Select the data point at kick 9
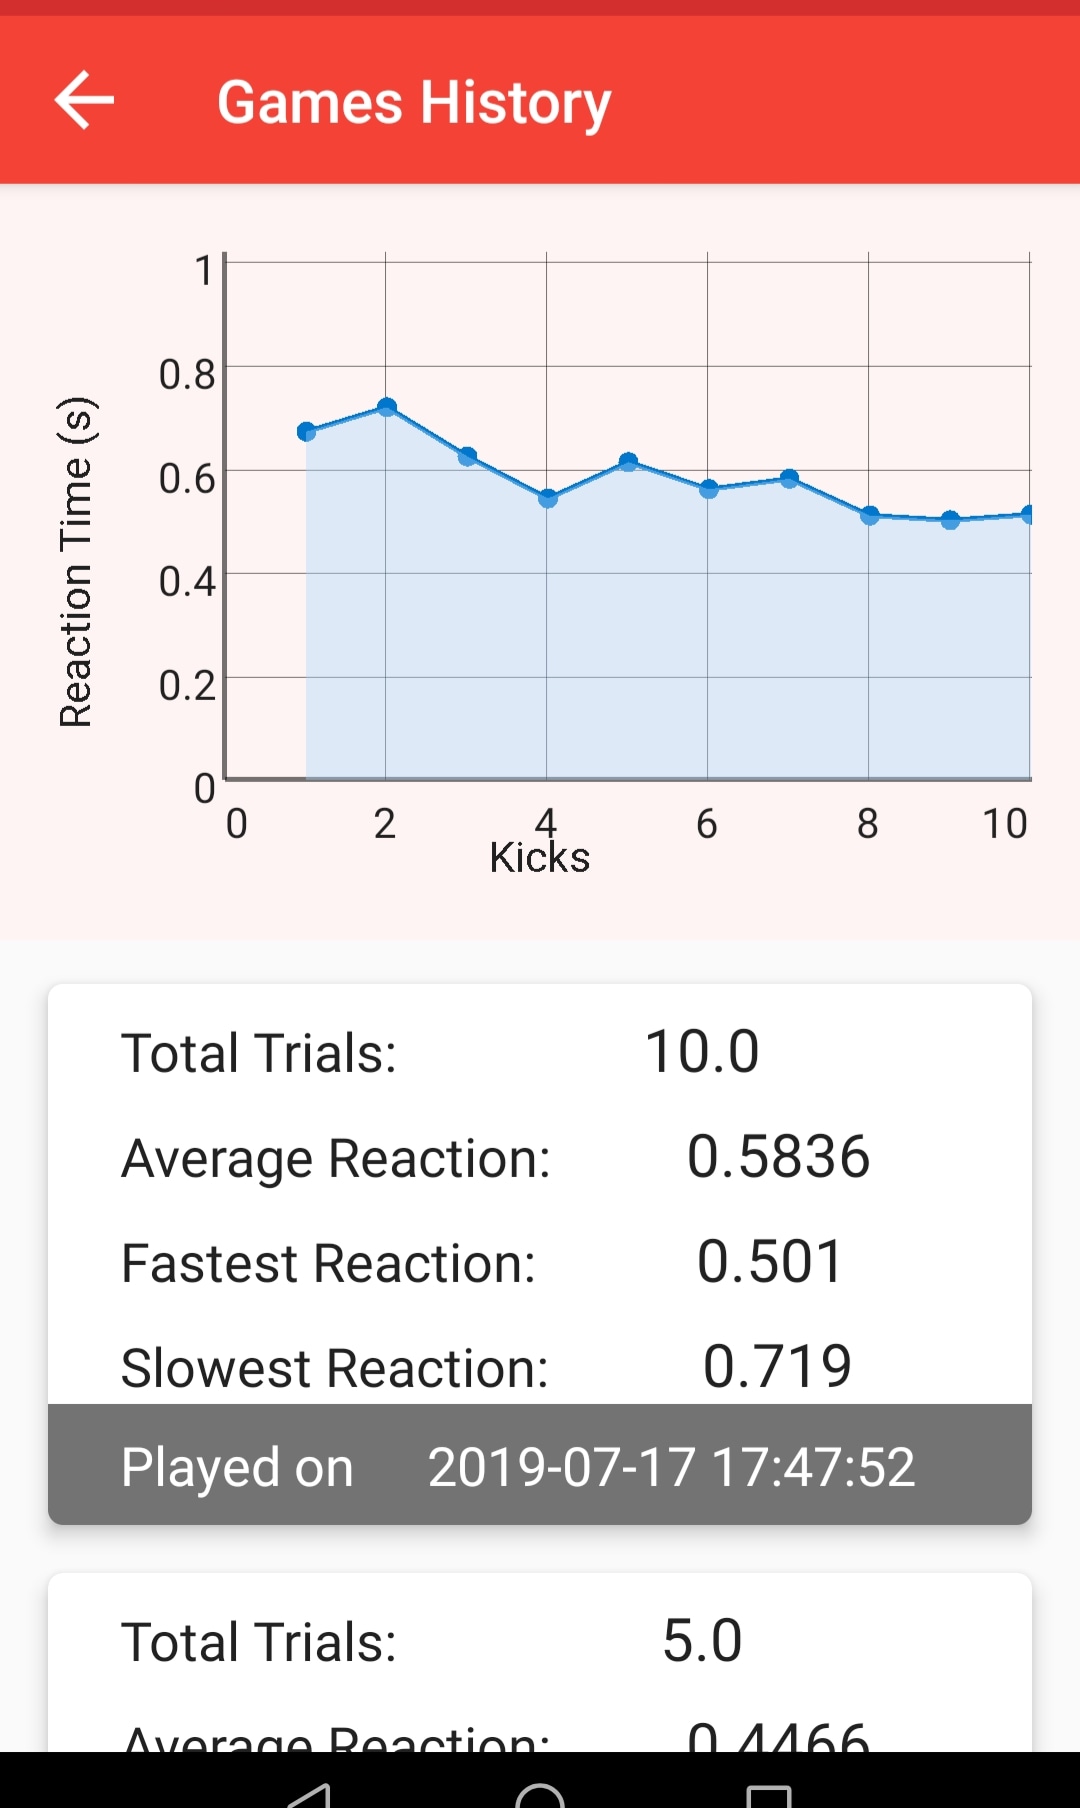Screen dimensions: 1080x1808 tap(950, 520)
